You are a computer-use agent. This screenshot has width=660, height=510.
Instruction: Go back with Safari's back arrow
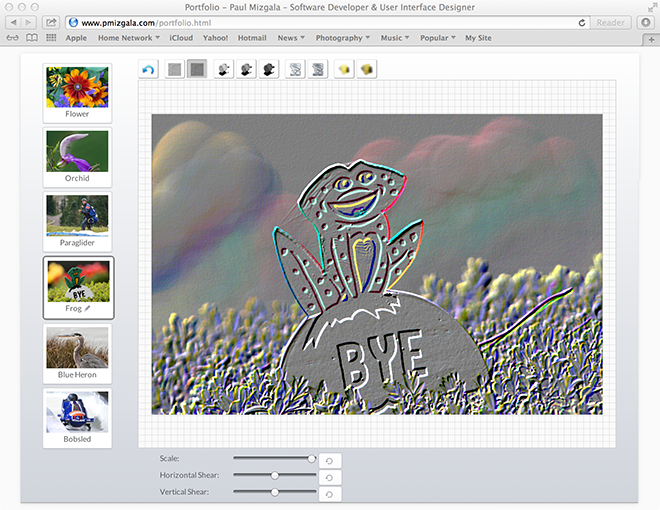13,22
